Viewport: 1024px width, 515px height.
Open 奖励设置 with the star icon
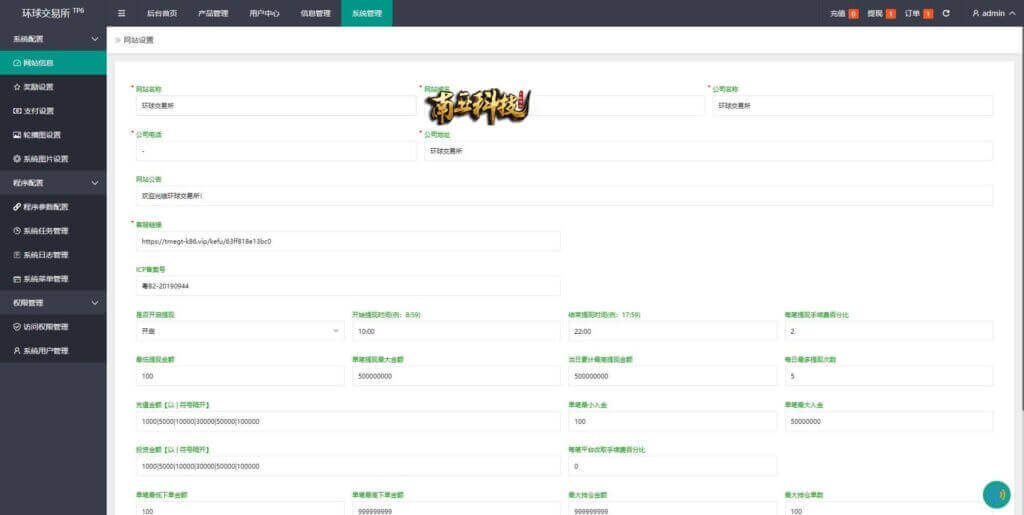point(39,87)
